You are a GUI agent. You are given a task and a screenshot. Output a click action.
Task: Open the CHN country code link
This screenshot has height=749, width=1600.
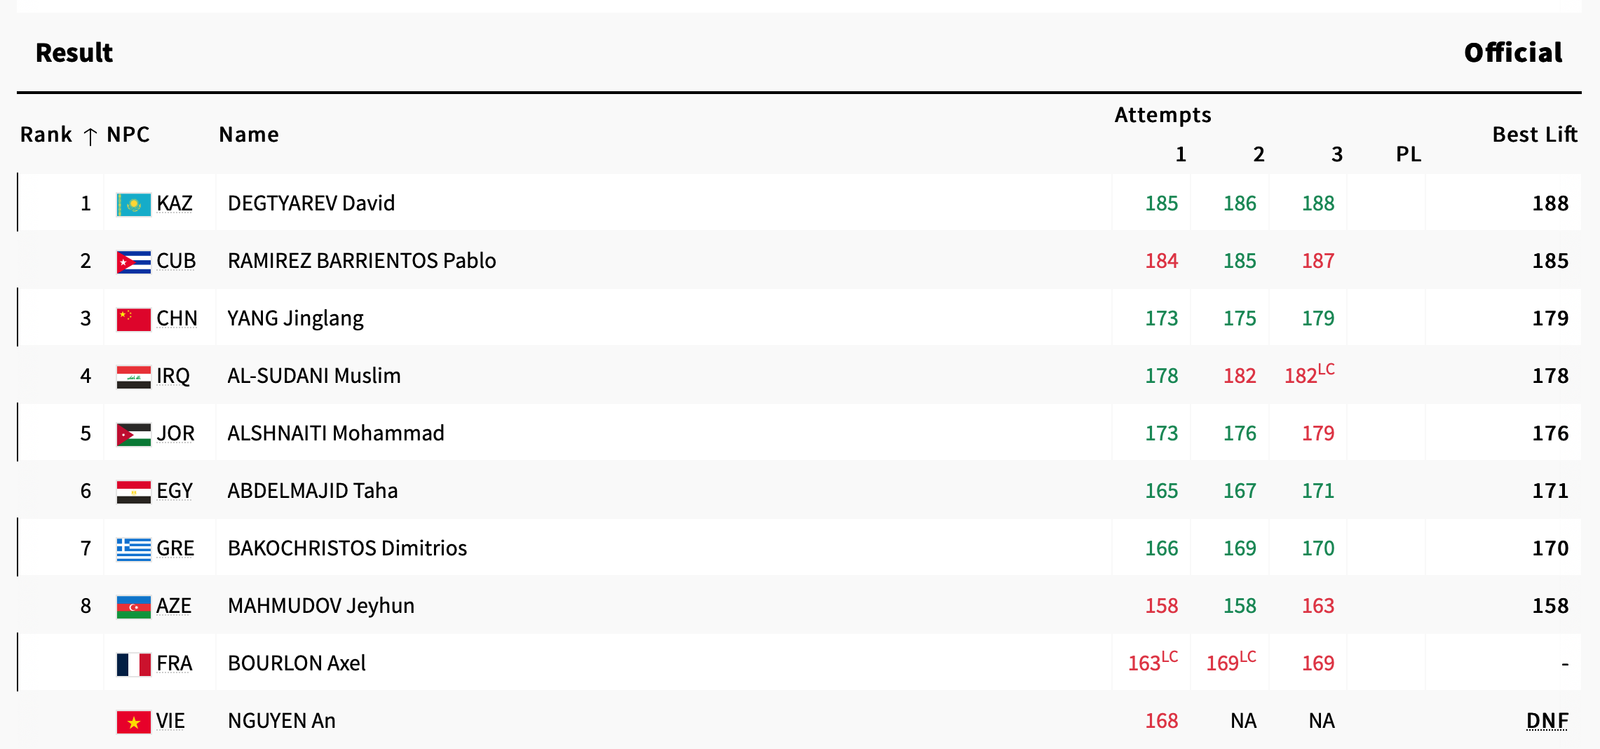(177, 319)
